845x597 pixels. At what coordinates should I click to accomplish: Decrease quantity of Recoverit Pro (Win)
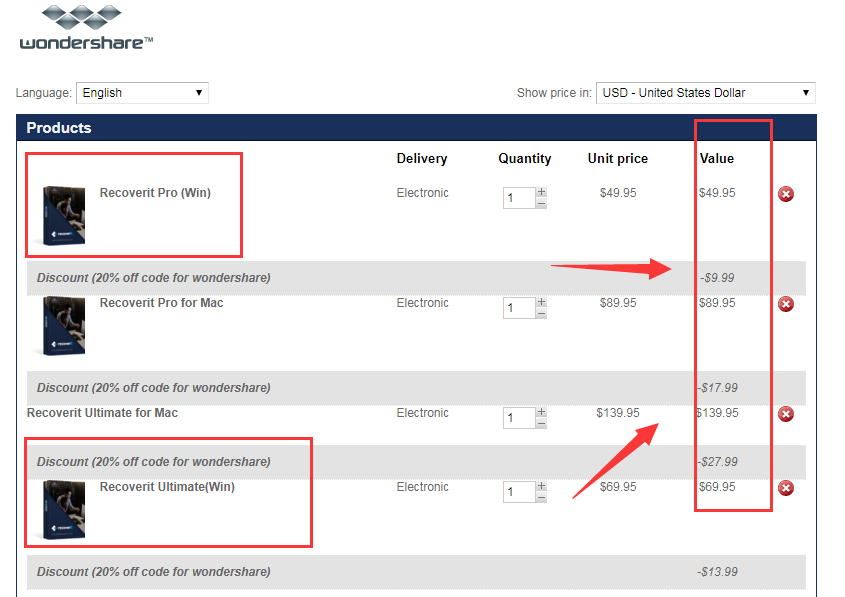(542, 203)
